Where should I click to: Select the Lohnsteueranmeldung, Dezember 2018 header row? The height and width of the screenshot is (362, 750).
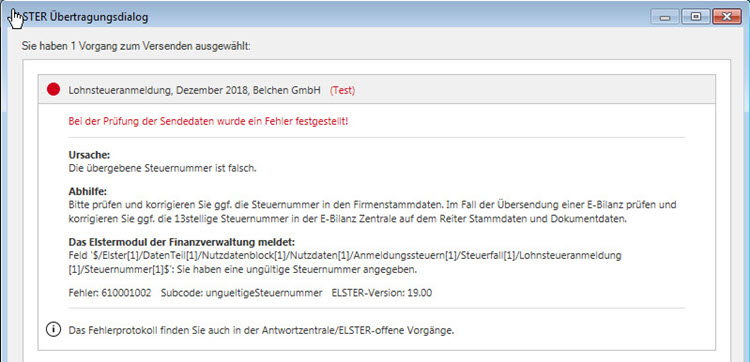(x=377, y=89)
